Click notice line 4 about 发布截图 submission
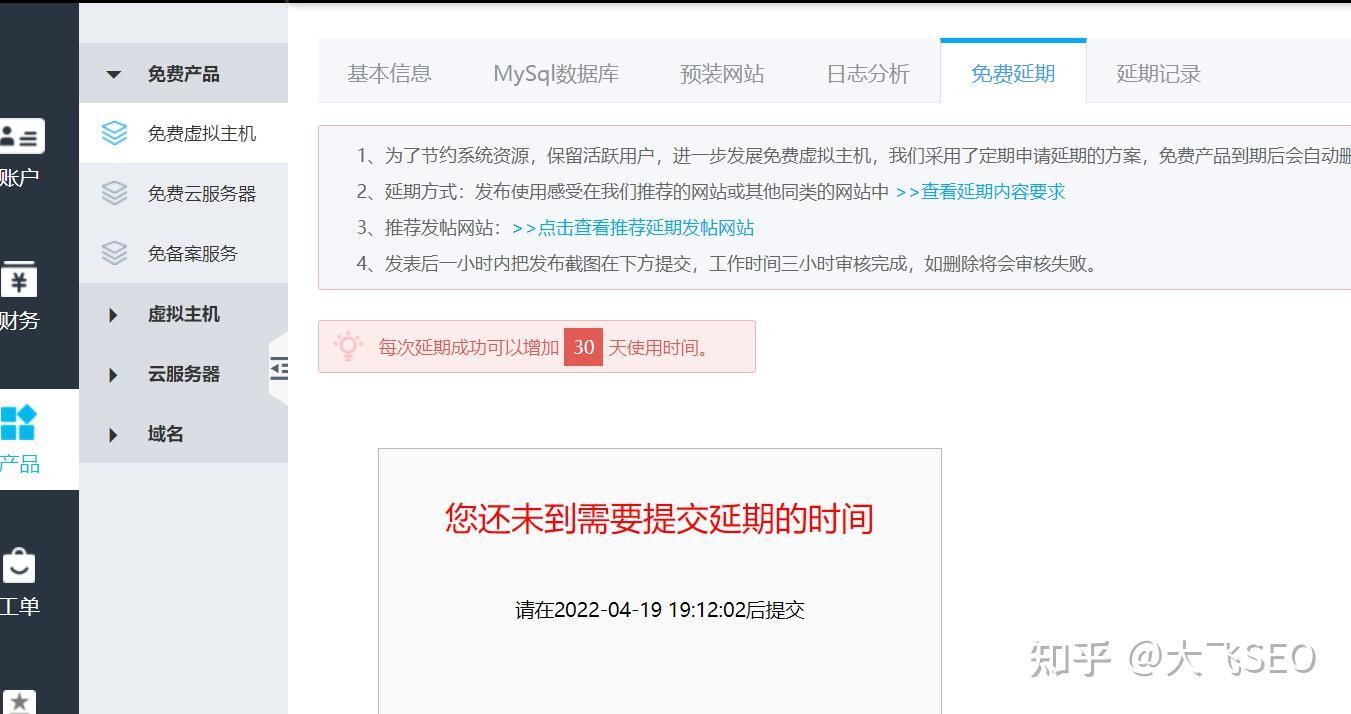Viewport: 1351px width, 714px height. tap(729, 264)
